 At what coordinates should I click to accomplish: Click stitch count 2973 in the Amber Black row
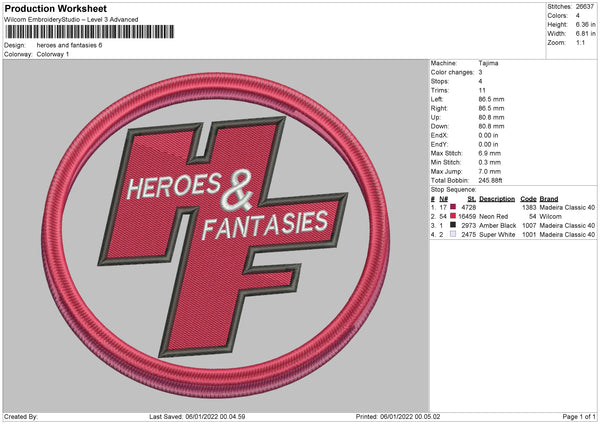point(469,225)
